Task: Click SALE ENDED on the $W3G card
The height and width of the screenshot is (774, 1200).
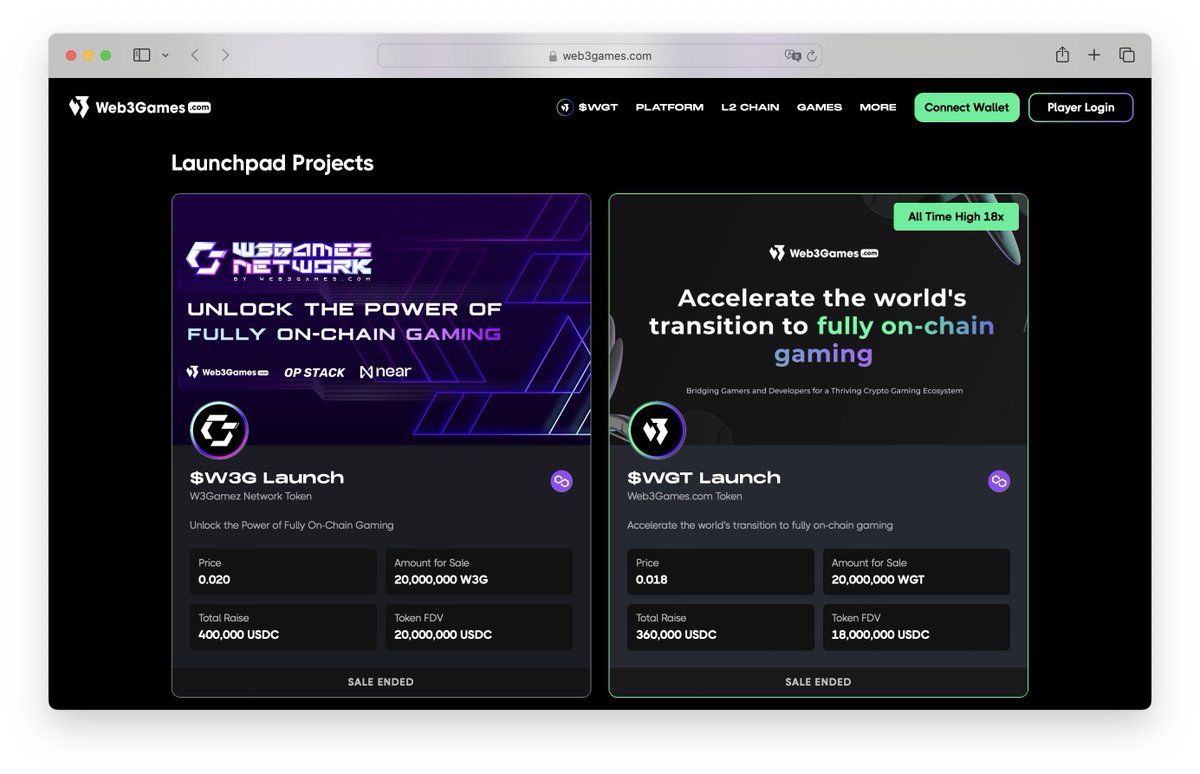Action: [x=381, y=682]
